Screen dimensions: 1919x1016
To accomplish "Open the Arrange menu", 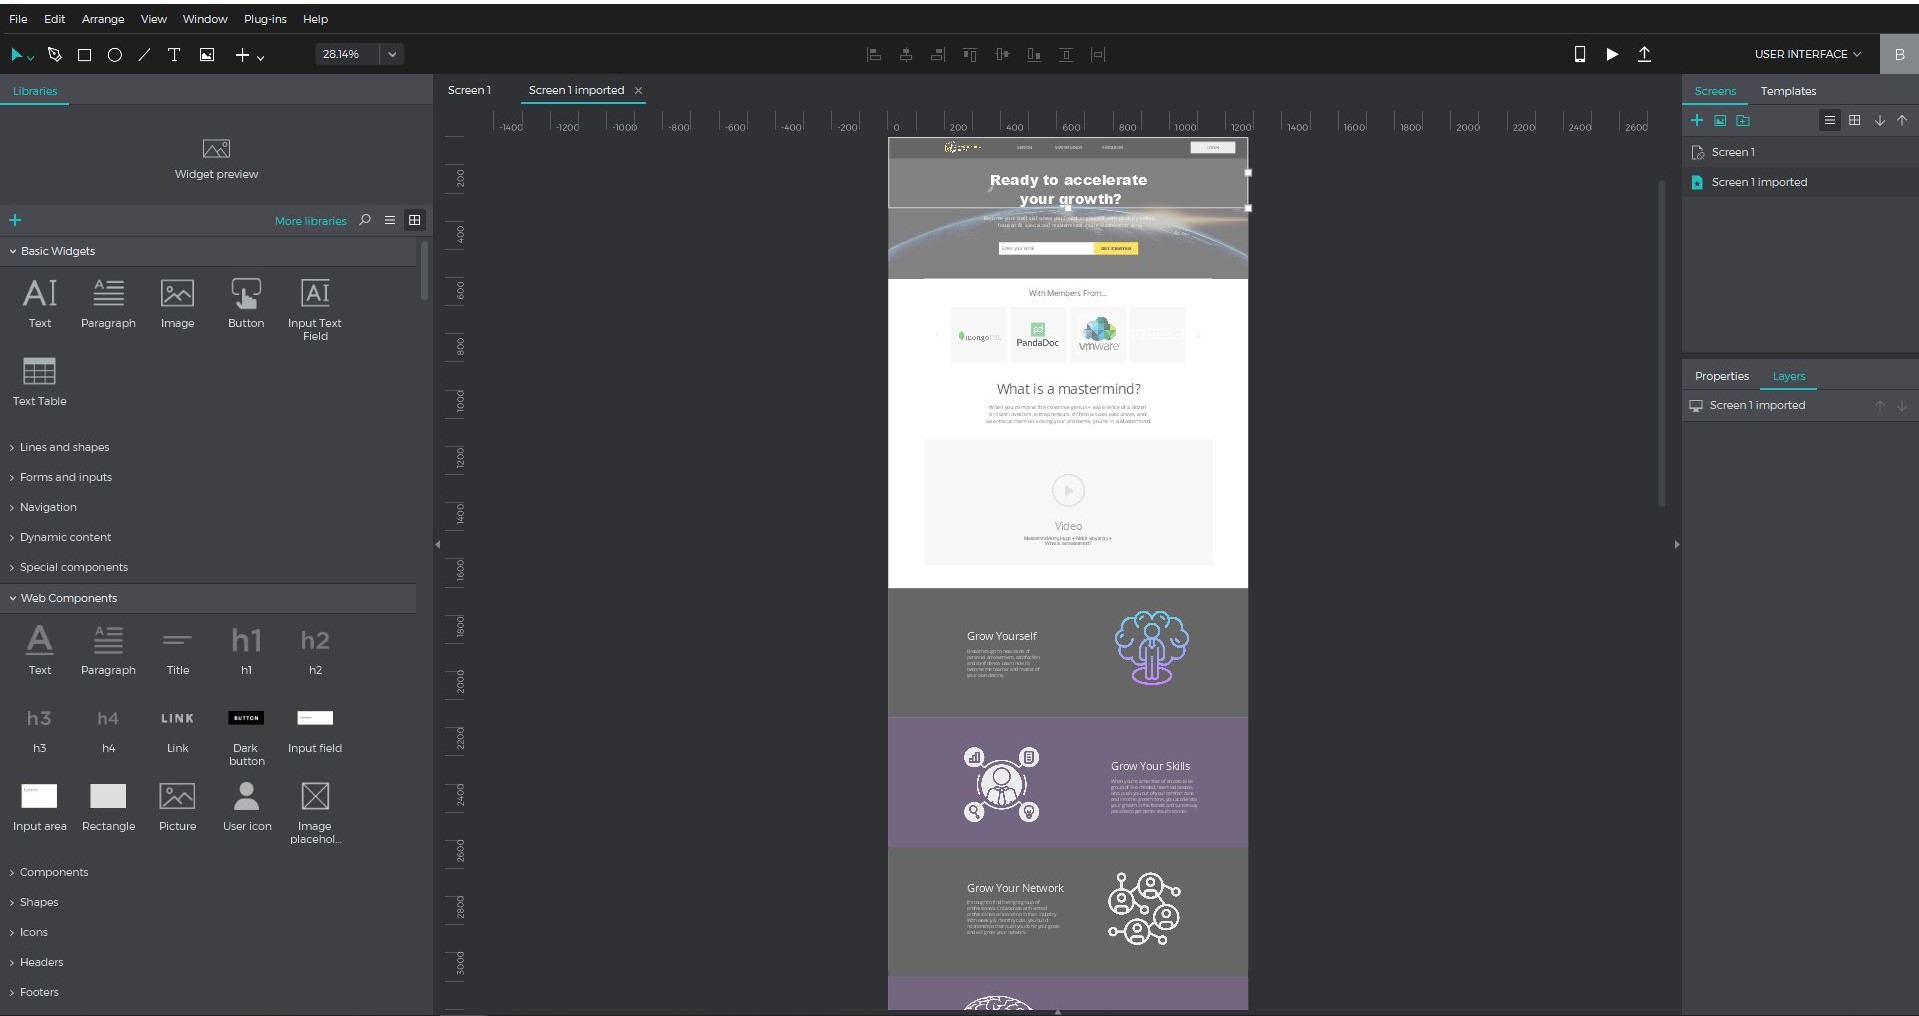I will (103, 19).
